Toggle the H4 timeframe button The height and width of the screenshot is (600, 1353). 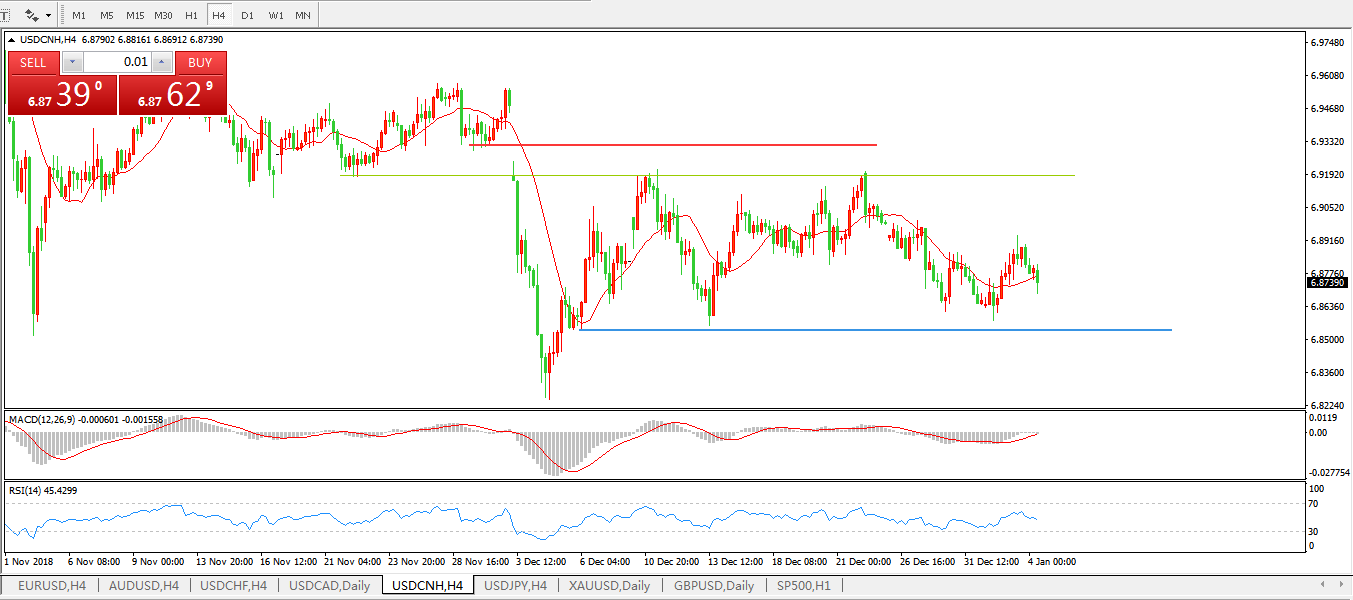coord(218,16)
